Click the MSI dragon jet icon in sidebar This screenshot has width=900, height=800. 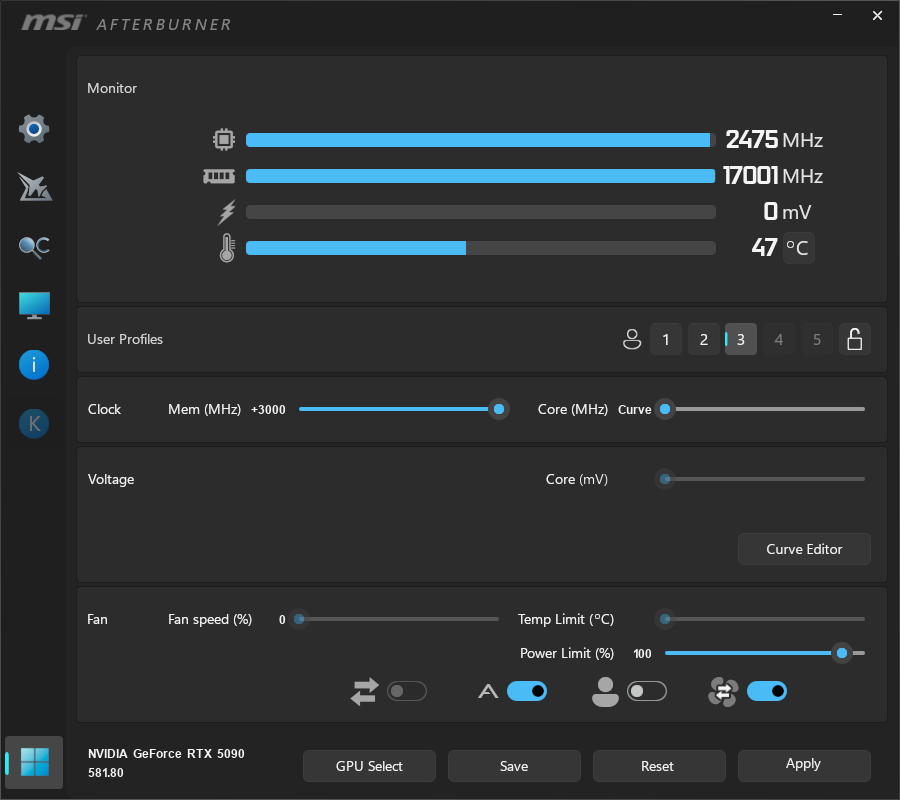pyautogui.click(x=34, y=187)
